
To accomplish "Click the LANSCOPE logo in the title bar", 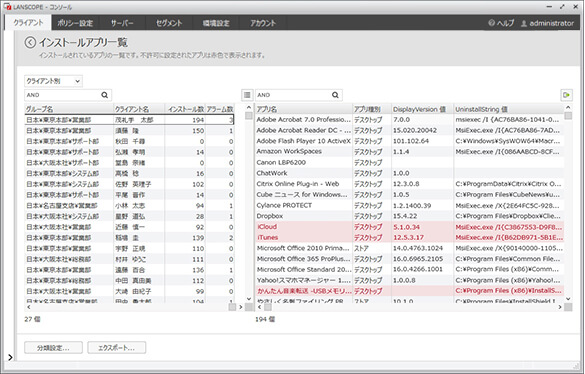I will click(8, 7).
